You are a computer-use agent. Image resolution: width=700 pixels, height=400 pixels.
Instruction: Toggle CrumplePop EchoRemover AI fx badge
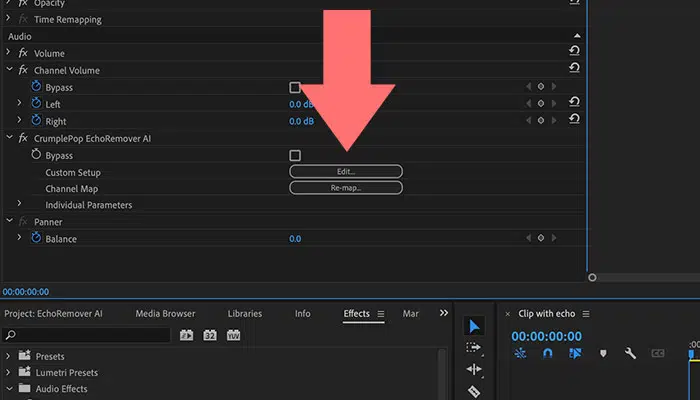coord(23,138)
